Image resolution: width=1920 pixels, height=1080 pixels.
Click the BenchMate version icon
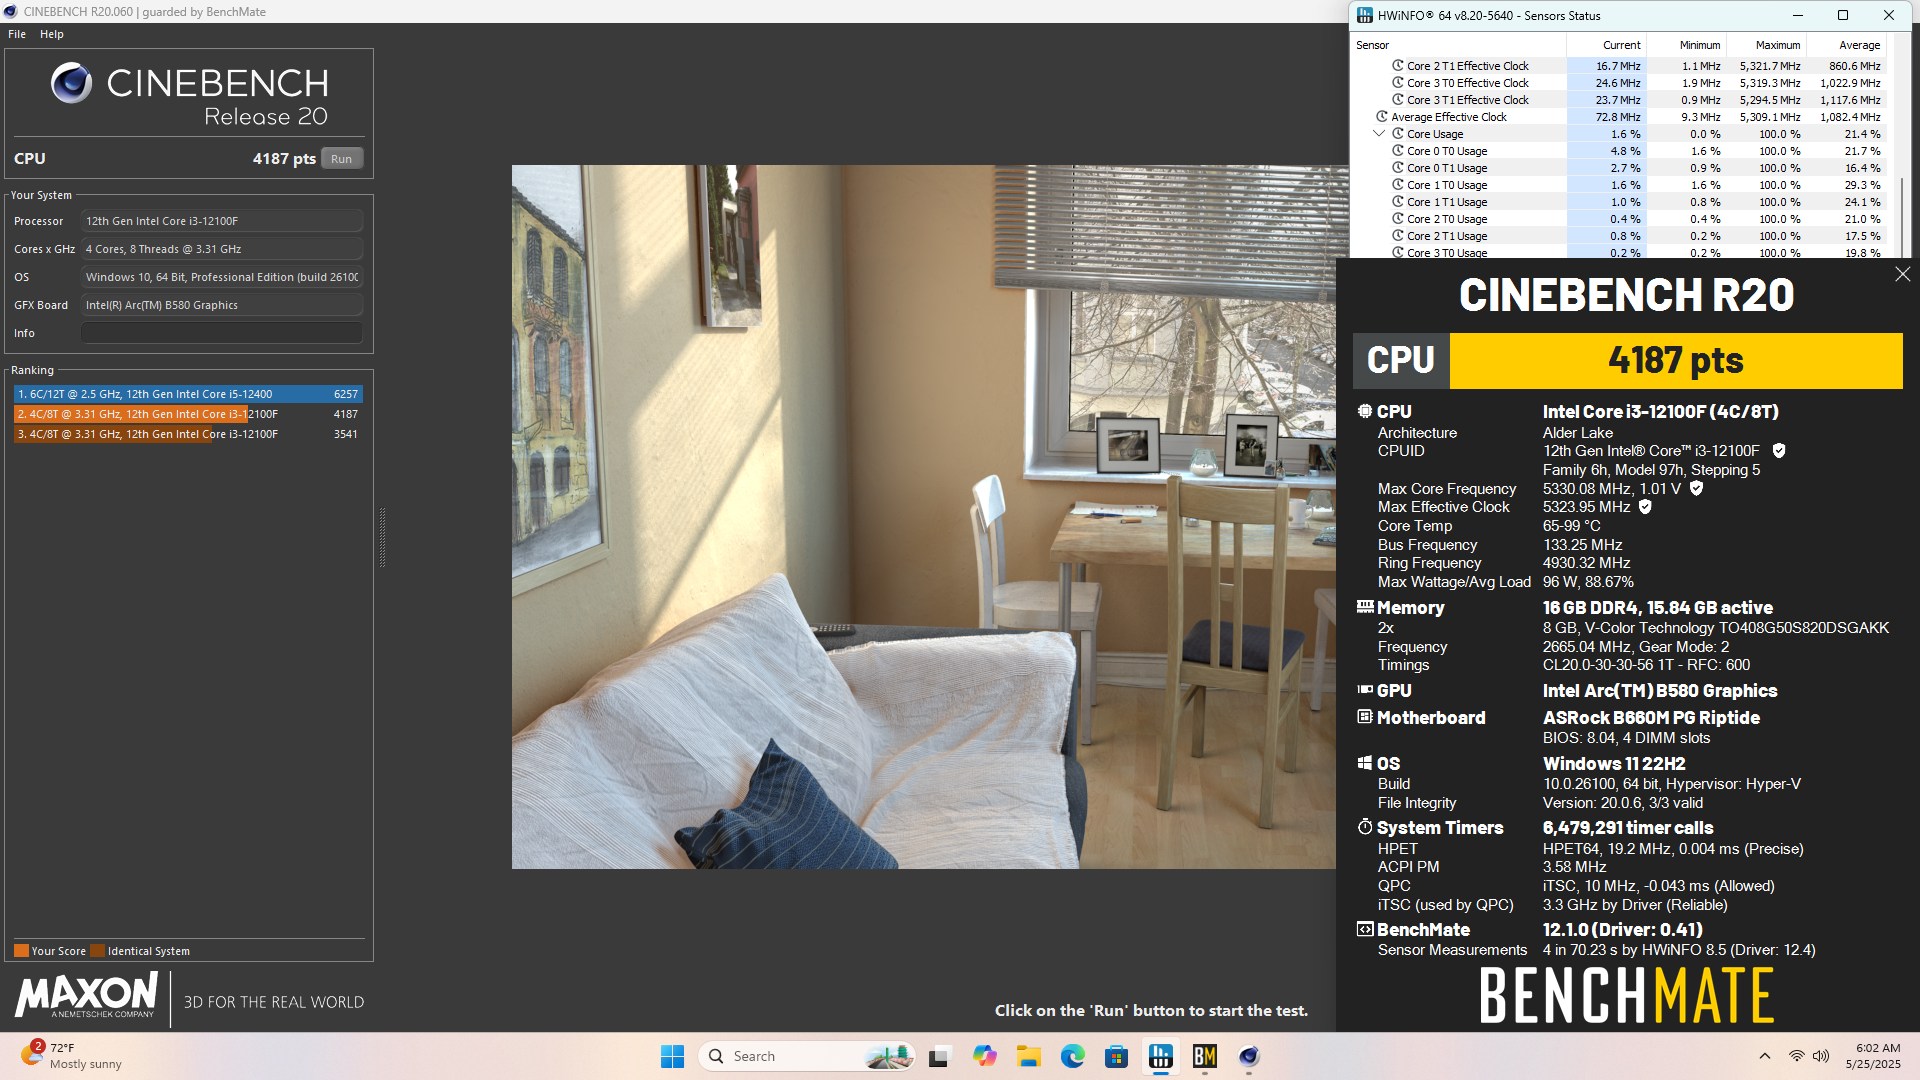(1364, 929)
